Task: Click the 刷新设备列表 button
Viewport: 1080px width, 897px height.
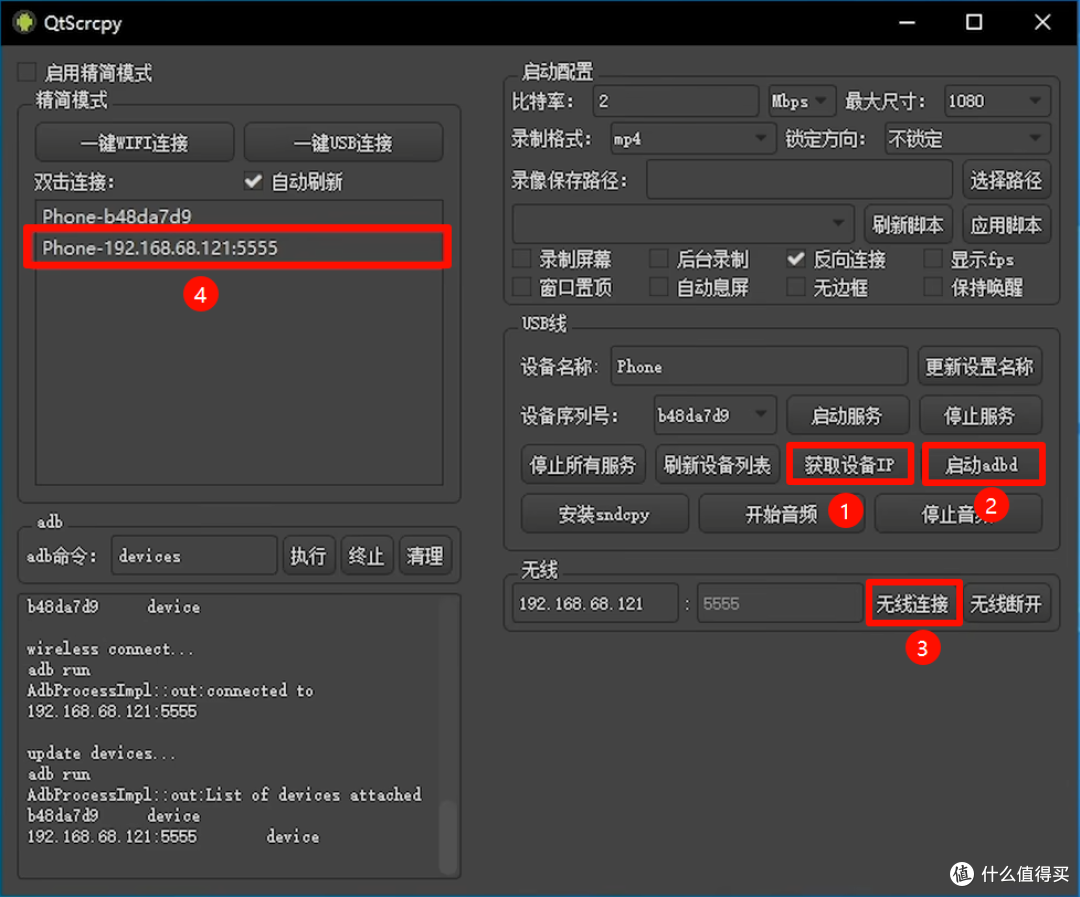Action: [716, 465]
